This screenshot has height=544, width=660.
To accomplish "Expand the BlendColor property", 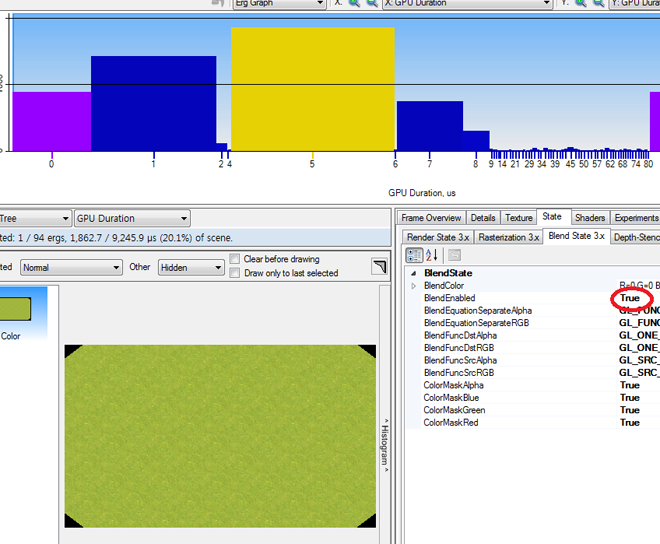I will 414,286.
